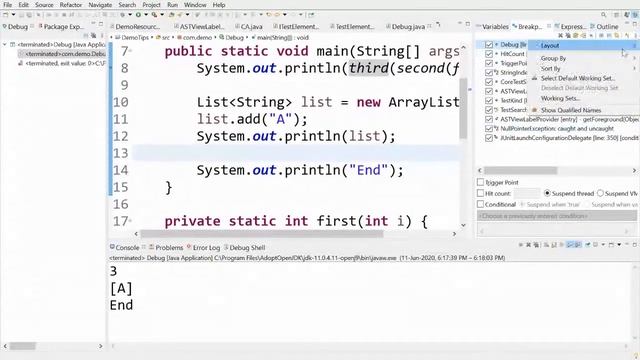Viewport: 640px width, 360px height.
Task: Click Expand All icon in Breakpoints view
Action: pyautogui.click(x=601, y=36)
